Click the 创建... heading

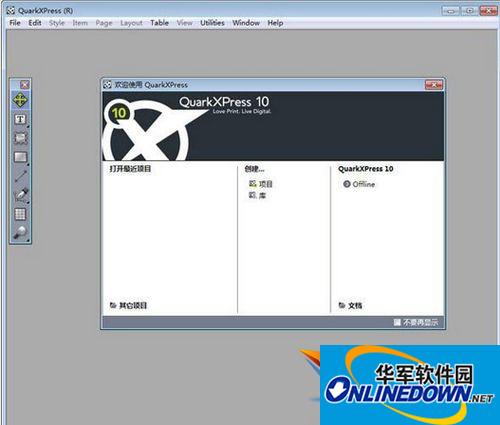click(x=254, y=168)
